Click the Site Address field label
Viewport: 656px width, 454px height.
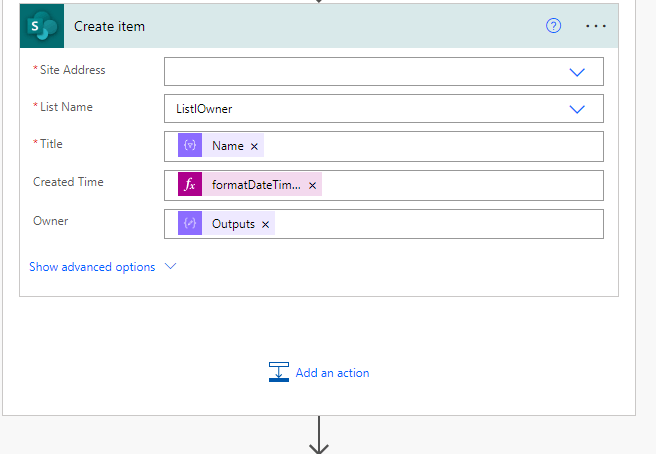[x=72, y=70]
